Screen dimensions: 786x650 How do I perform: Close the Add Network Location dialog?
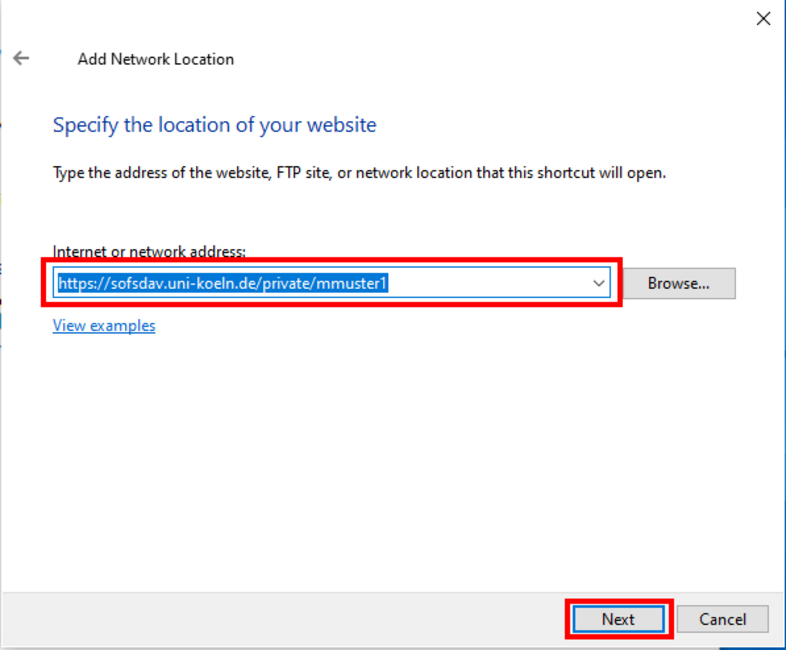[x=763, y=19]
